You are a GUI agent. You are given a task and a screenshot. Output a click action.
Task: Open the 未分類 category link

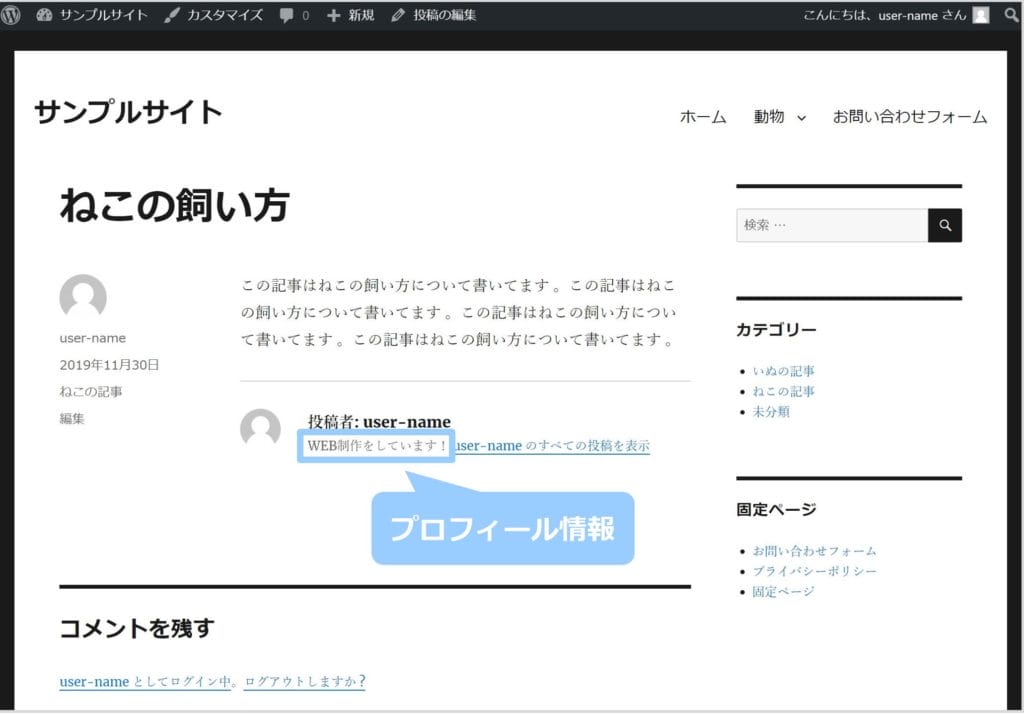(x=771, y=411)
